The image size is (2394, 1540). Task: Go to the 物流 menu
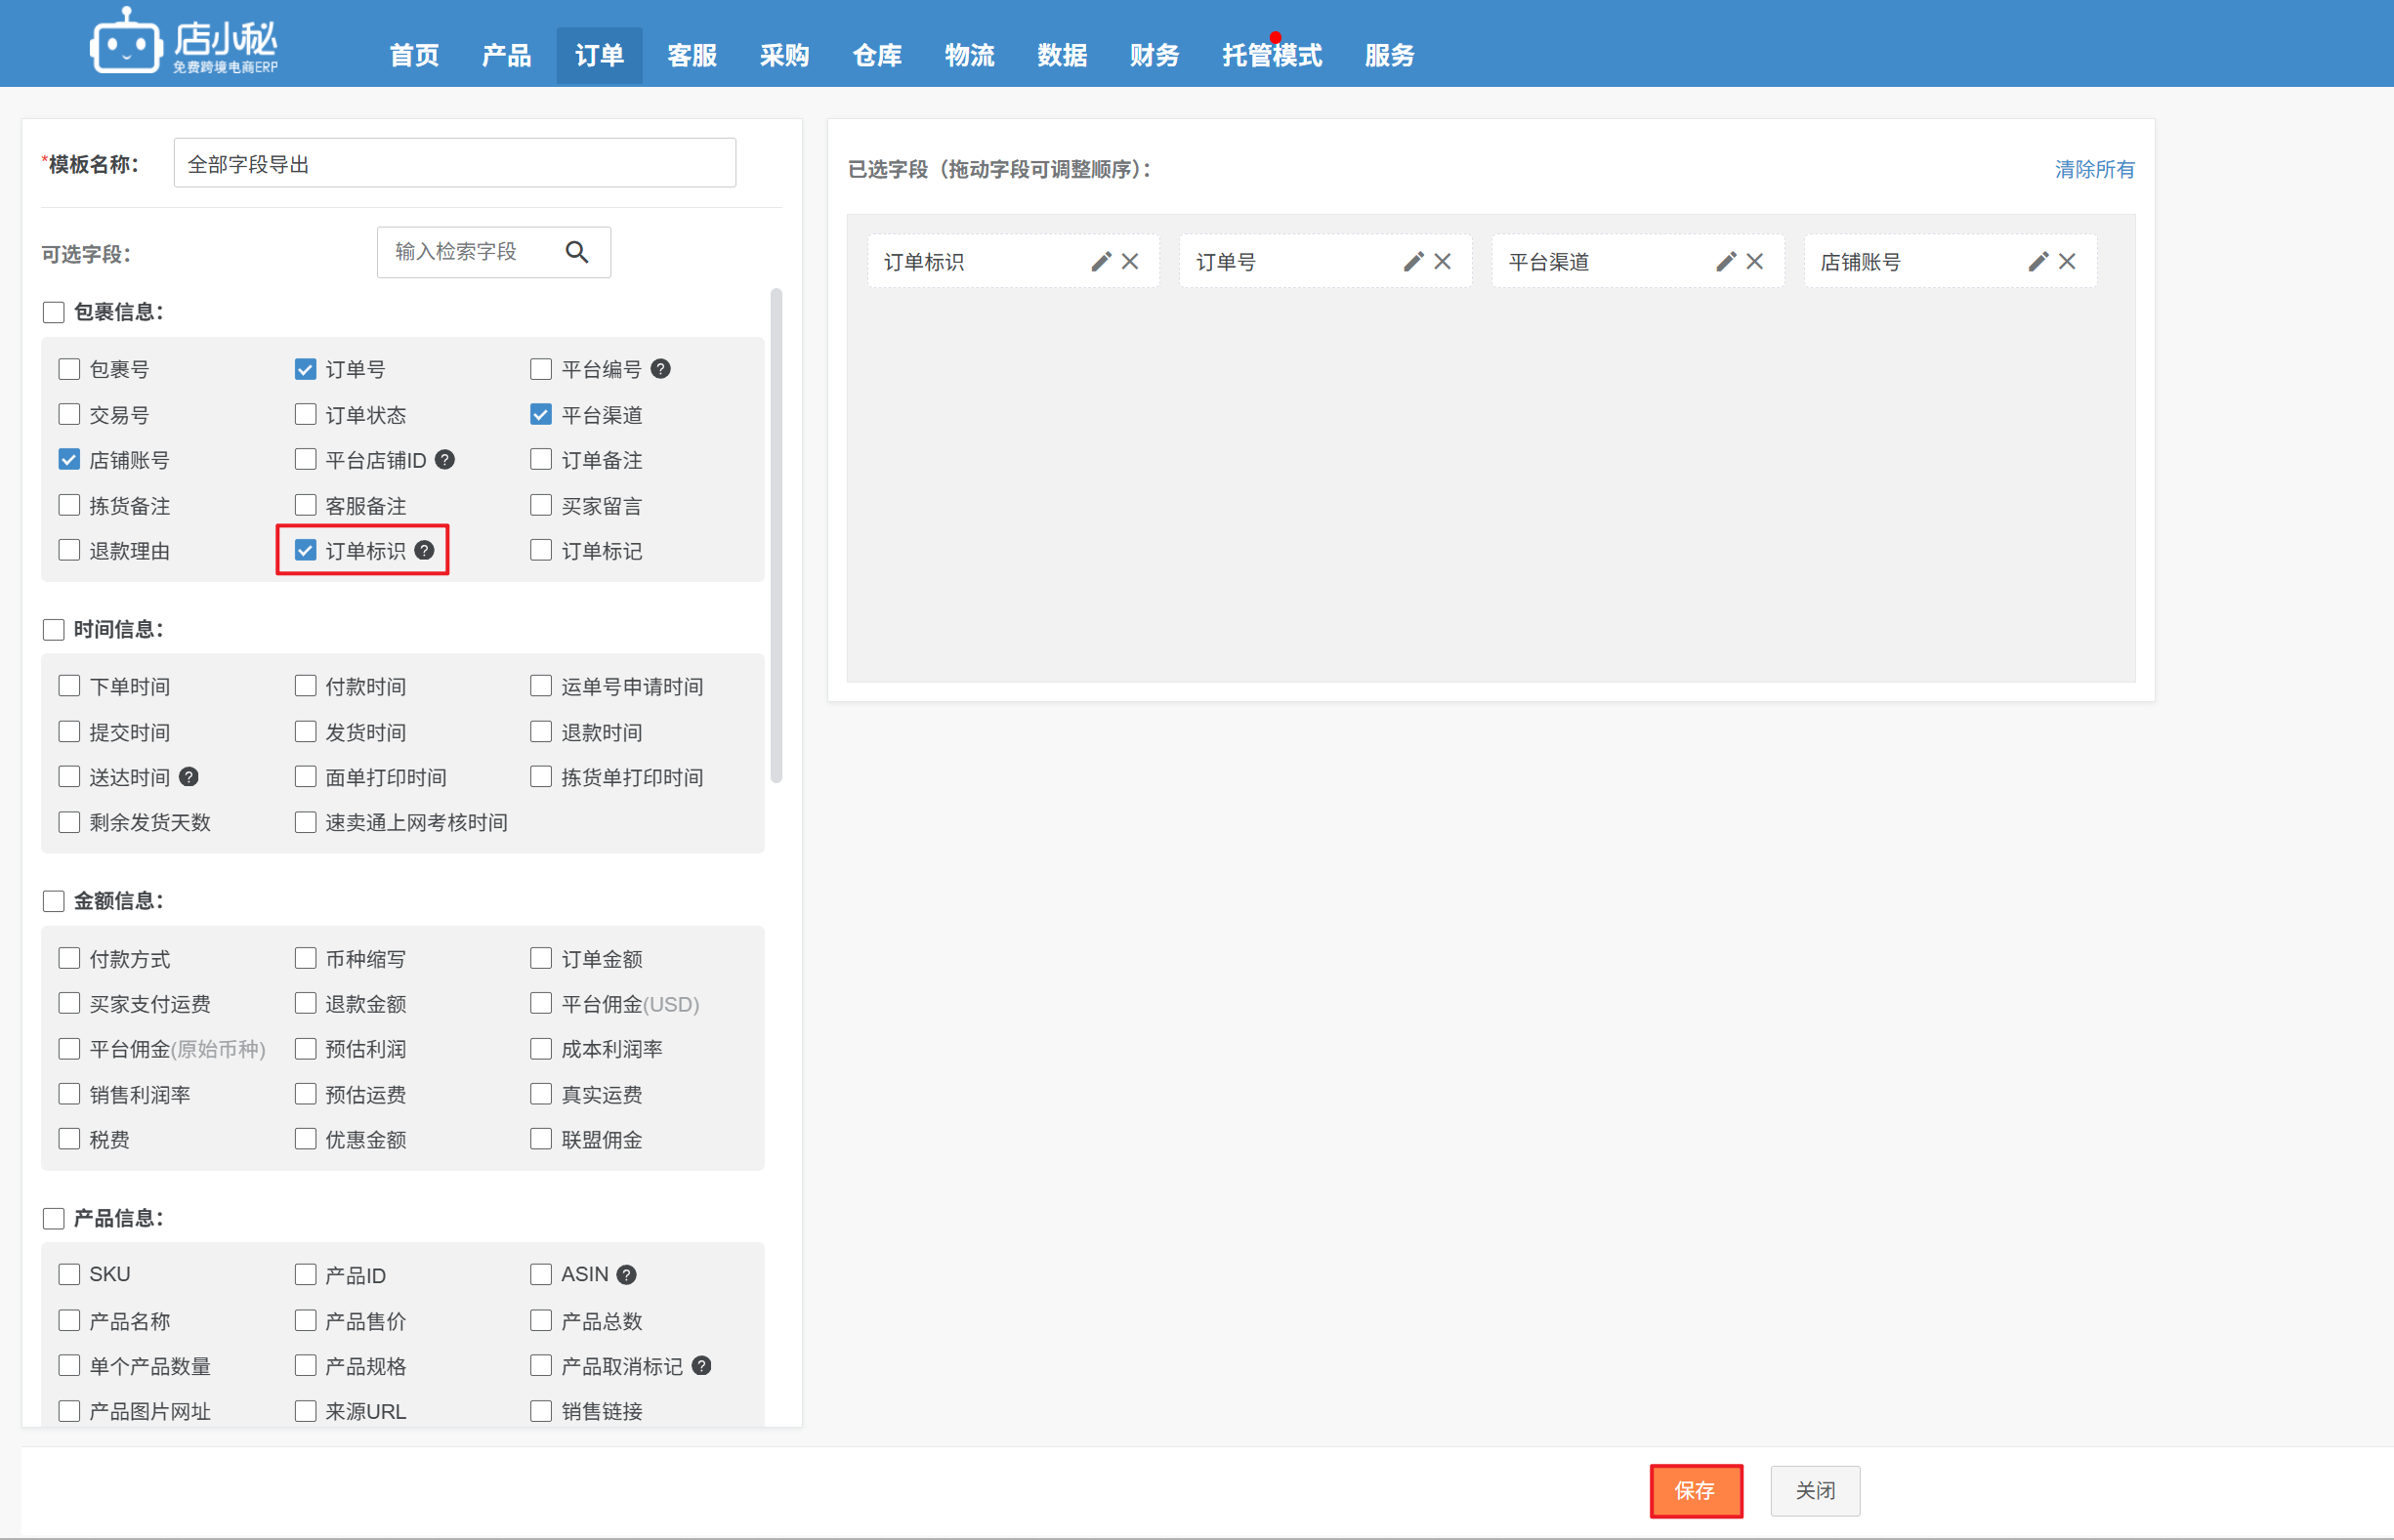click(969, 55)
